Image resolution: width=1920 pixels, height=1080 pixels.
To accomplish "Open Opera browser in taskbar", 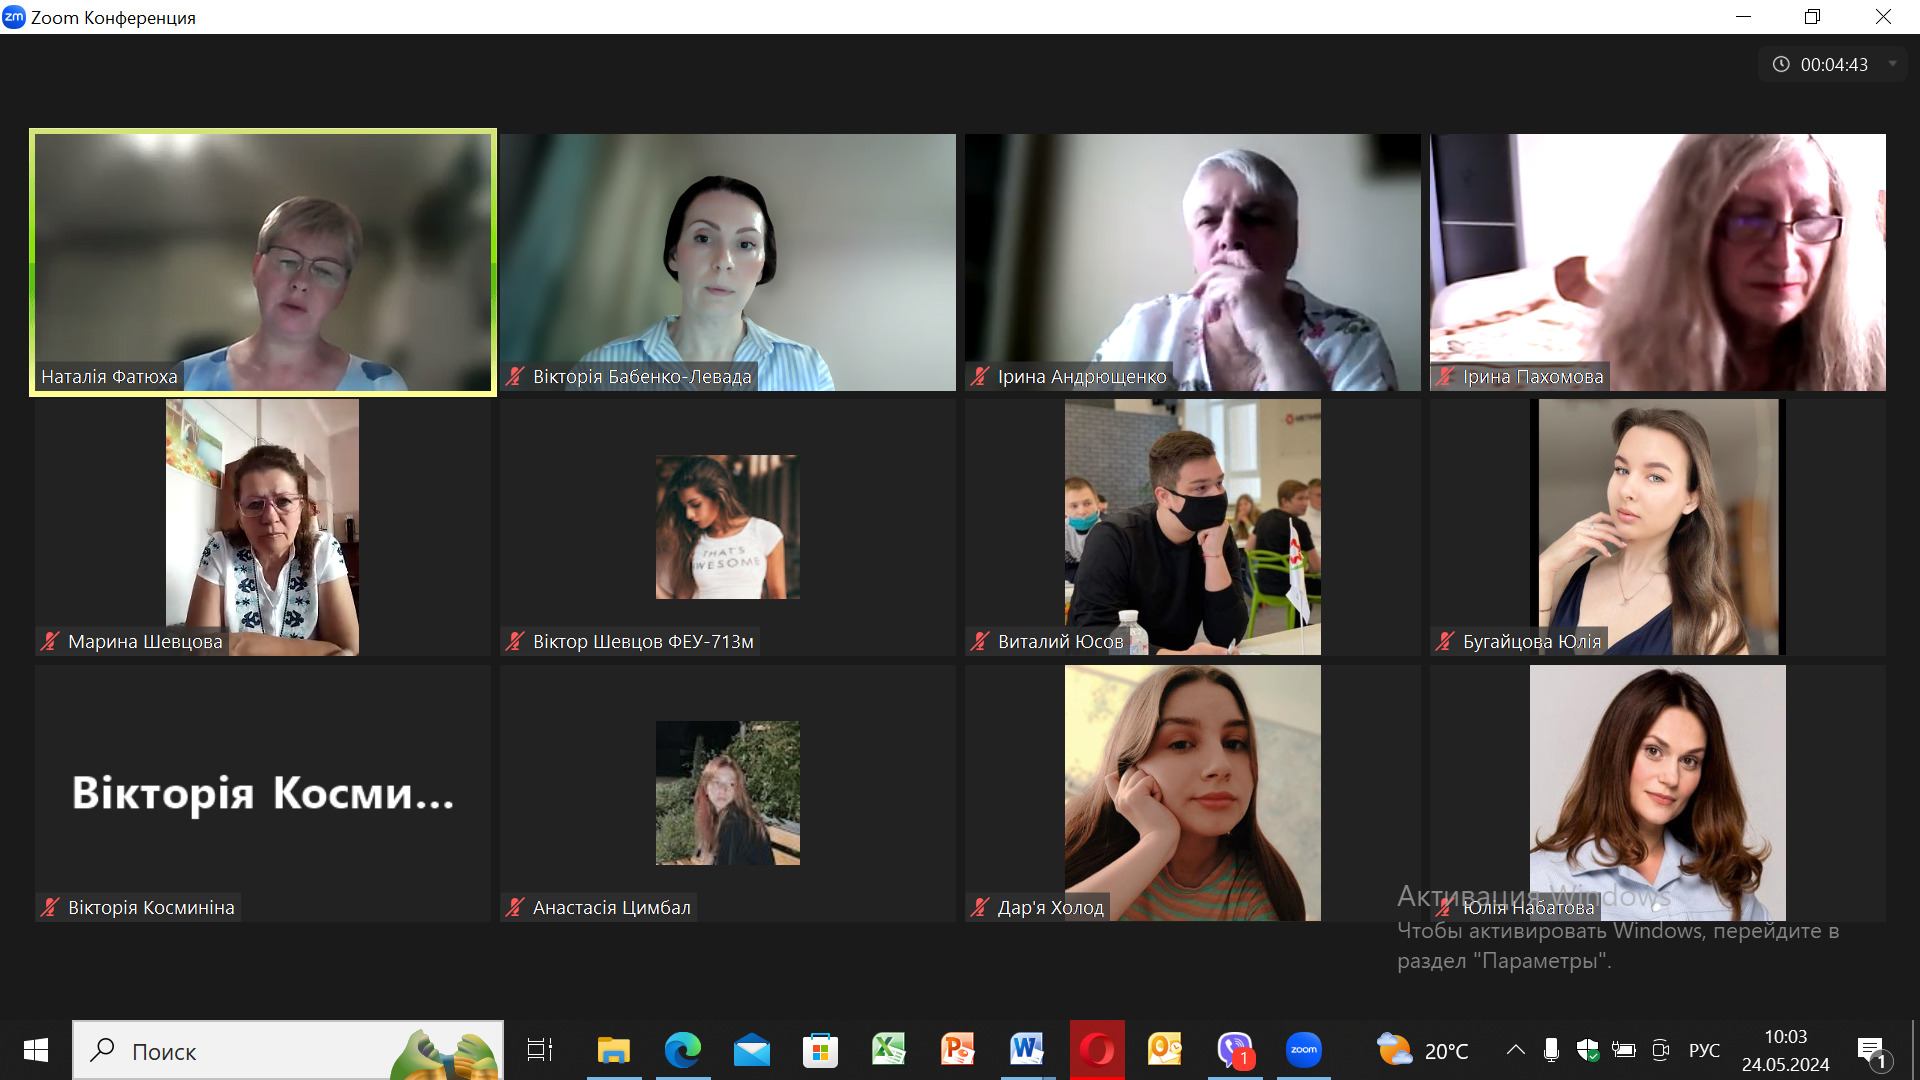I will pyautogui.click(x=1097, y=1050).
